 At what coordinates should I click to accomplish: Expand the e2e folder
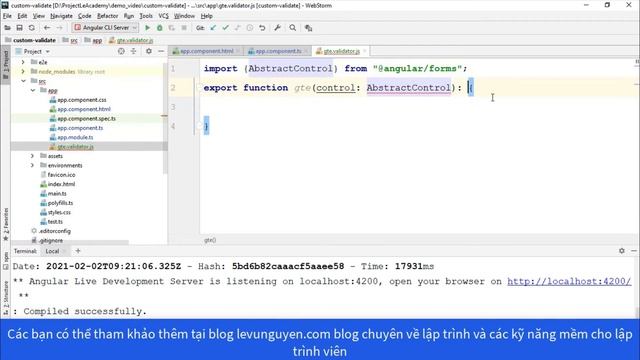point(23,62)
